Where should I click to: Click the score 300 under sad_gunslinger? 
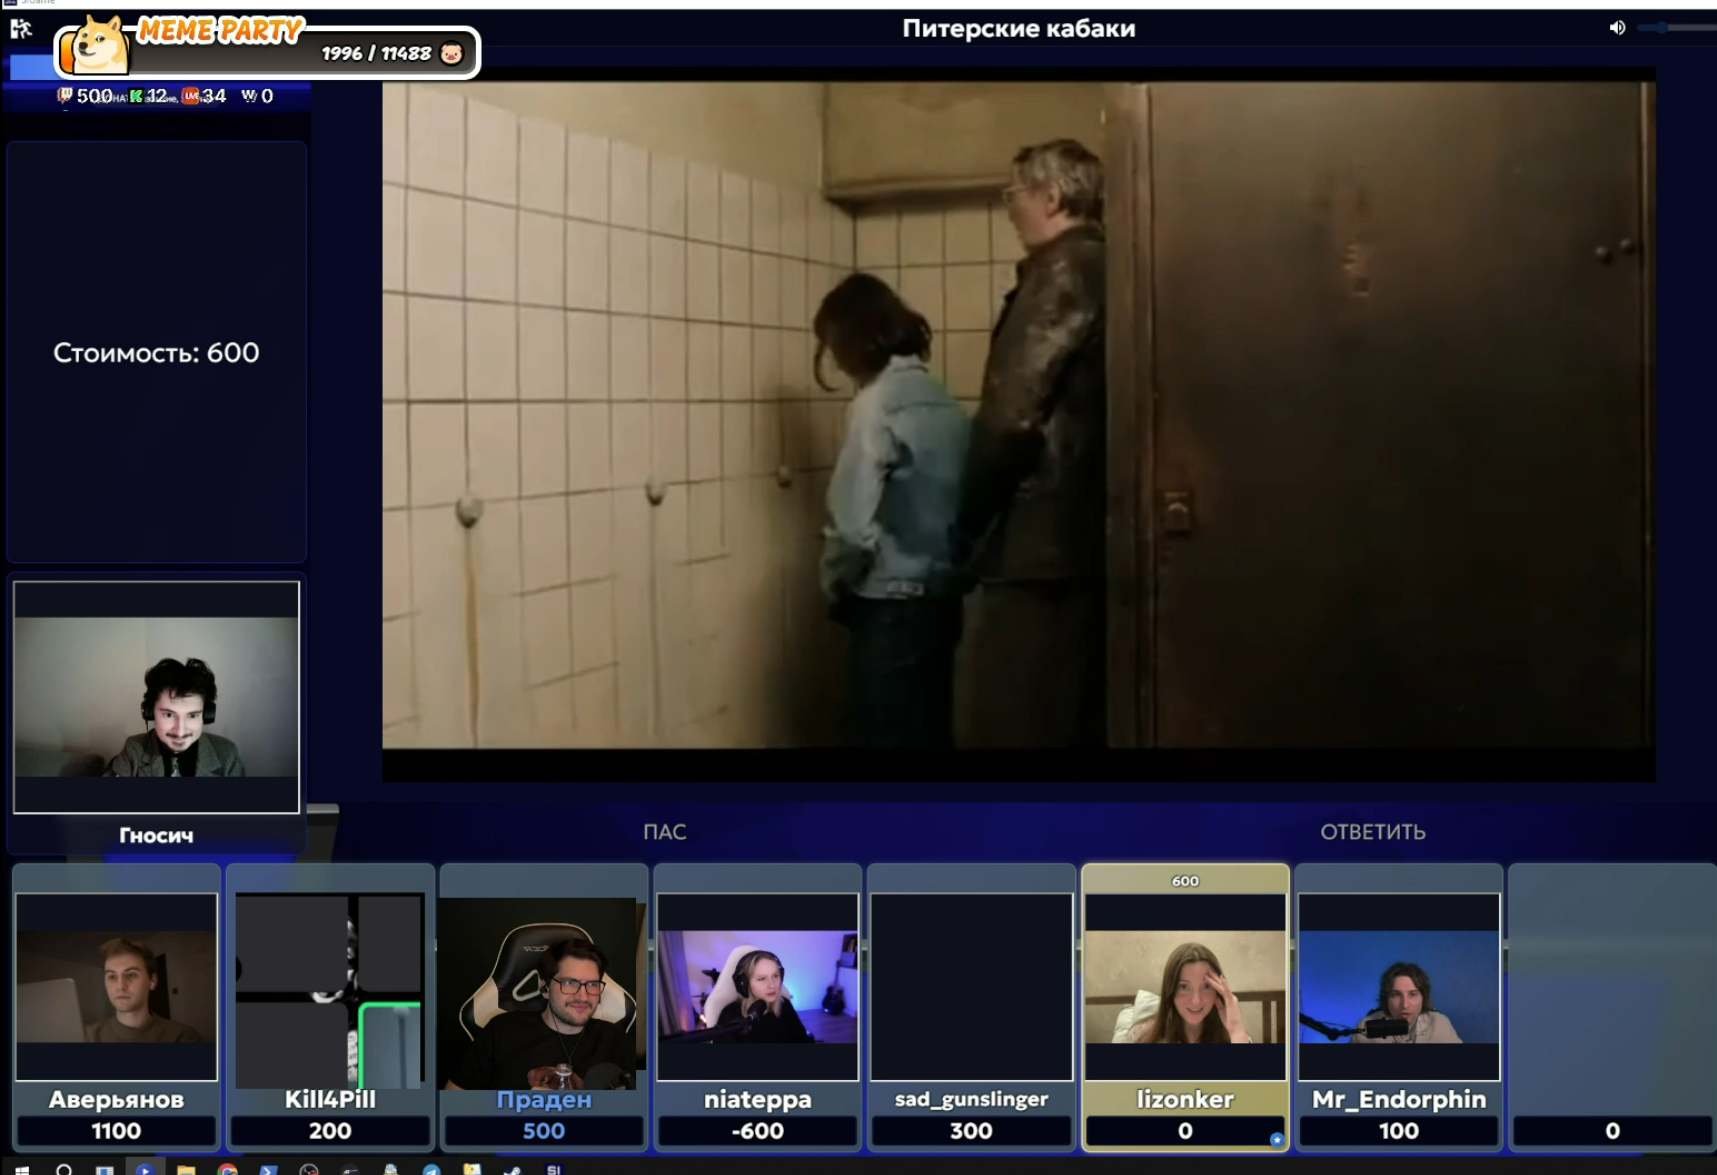[x=971, y=1131]
